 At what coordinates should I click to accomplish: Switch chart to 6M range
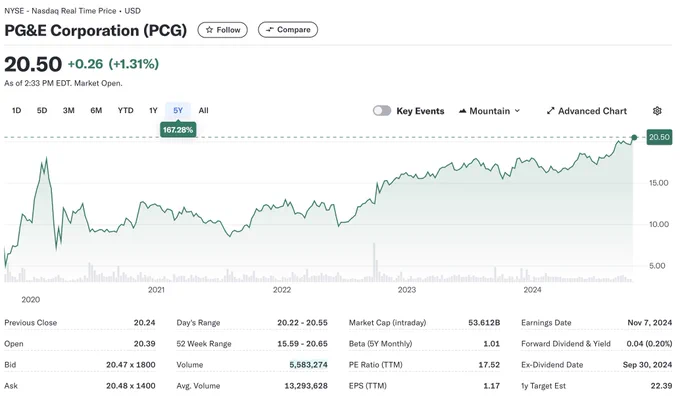point(96,111)
